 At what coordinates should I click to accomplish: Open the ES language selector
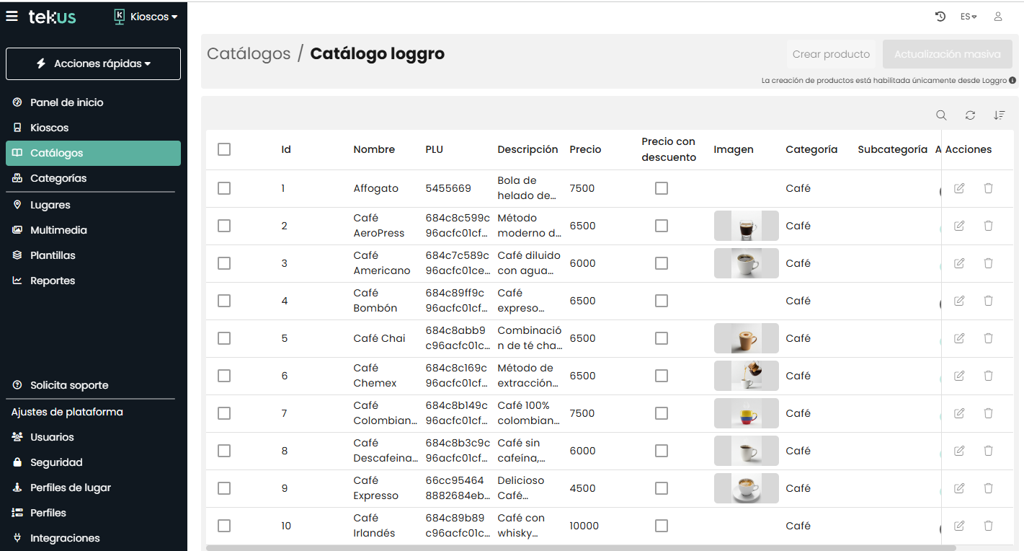click(968, 17)
